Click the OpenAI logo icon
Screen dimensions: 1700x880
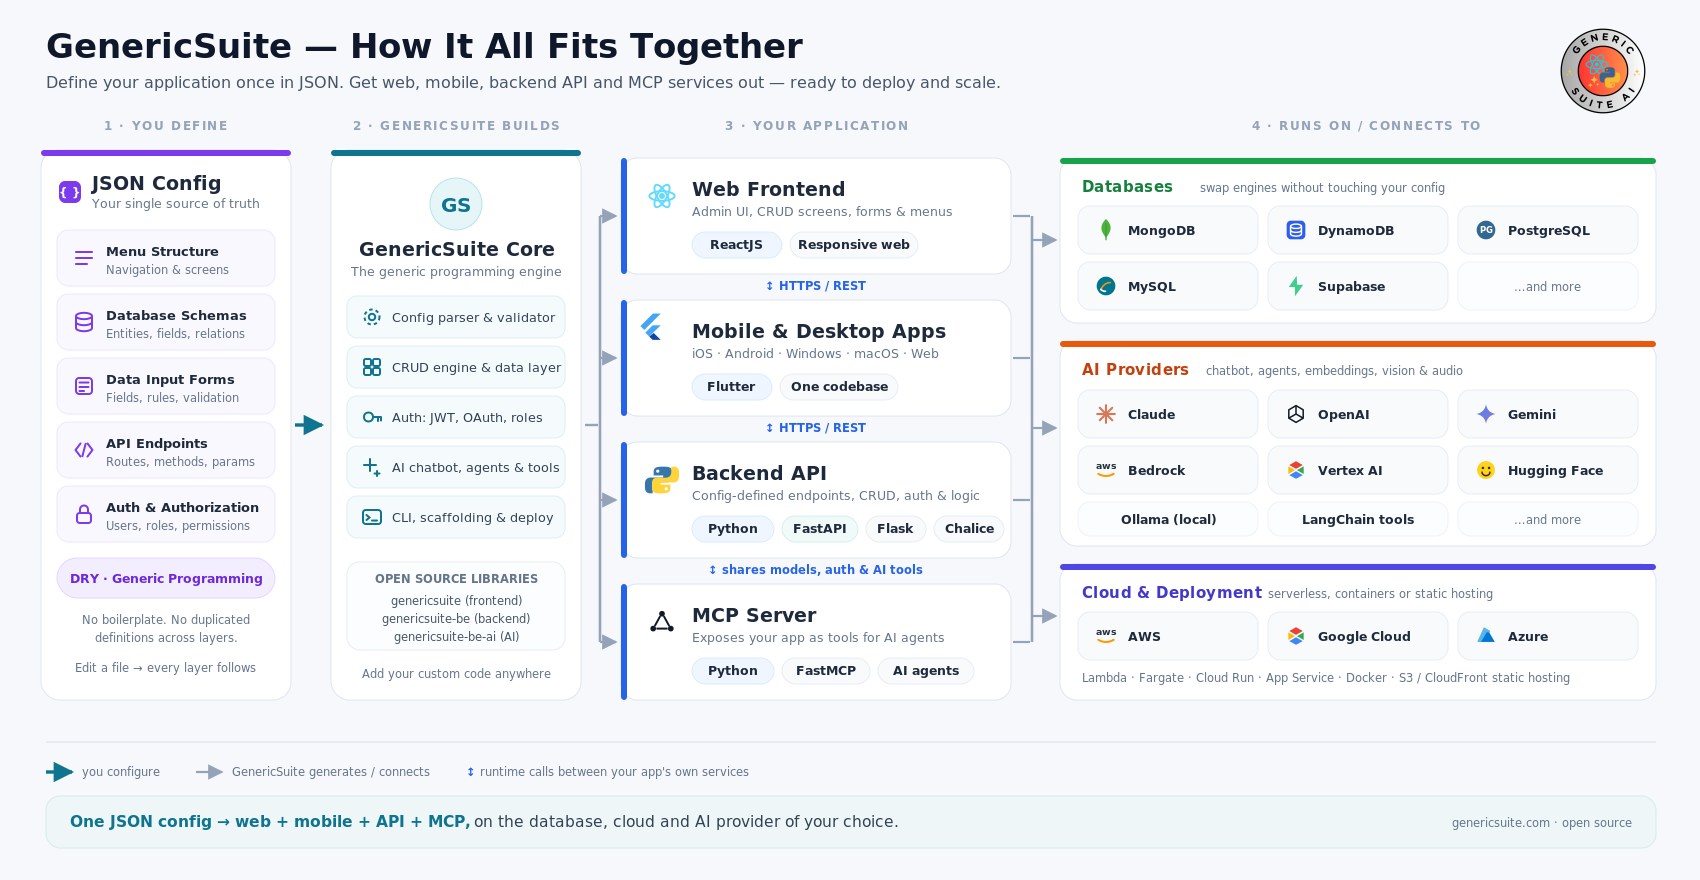(1296, 414)
